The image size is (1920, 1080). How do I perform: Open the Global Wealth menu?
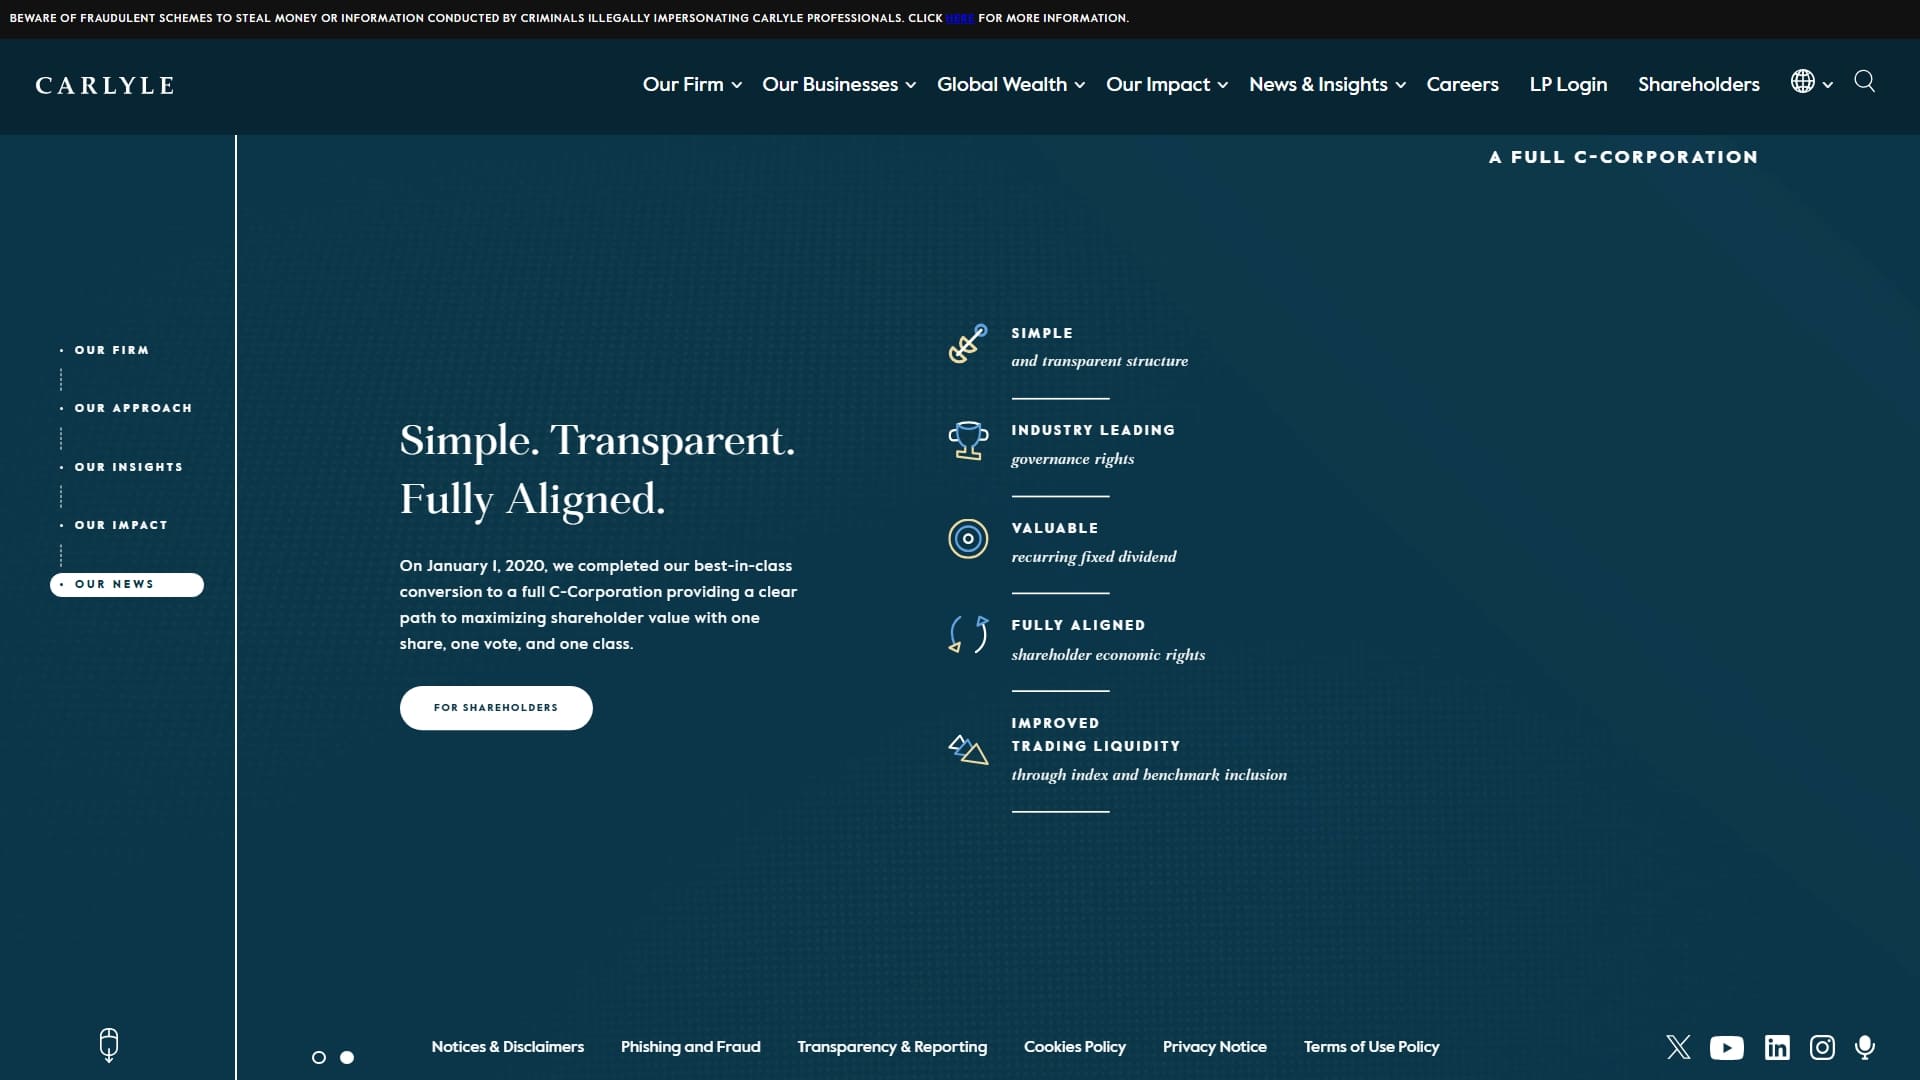[x=1002, y=84]
